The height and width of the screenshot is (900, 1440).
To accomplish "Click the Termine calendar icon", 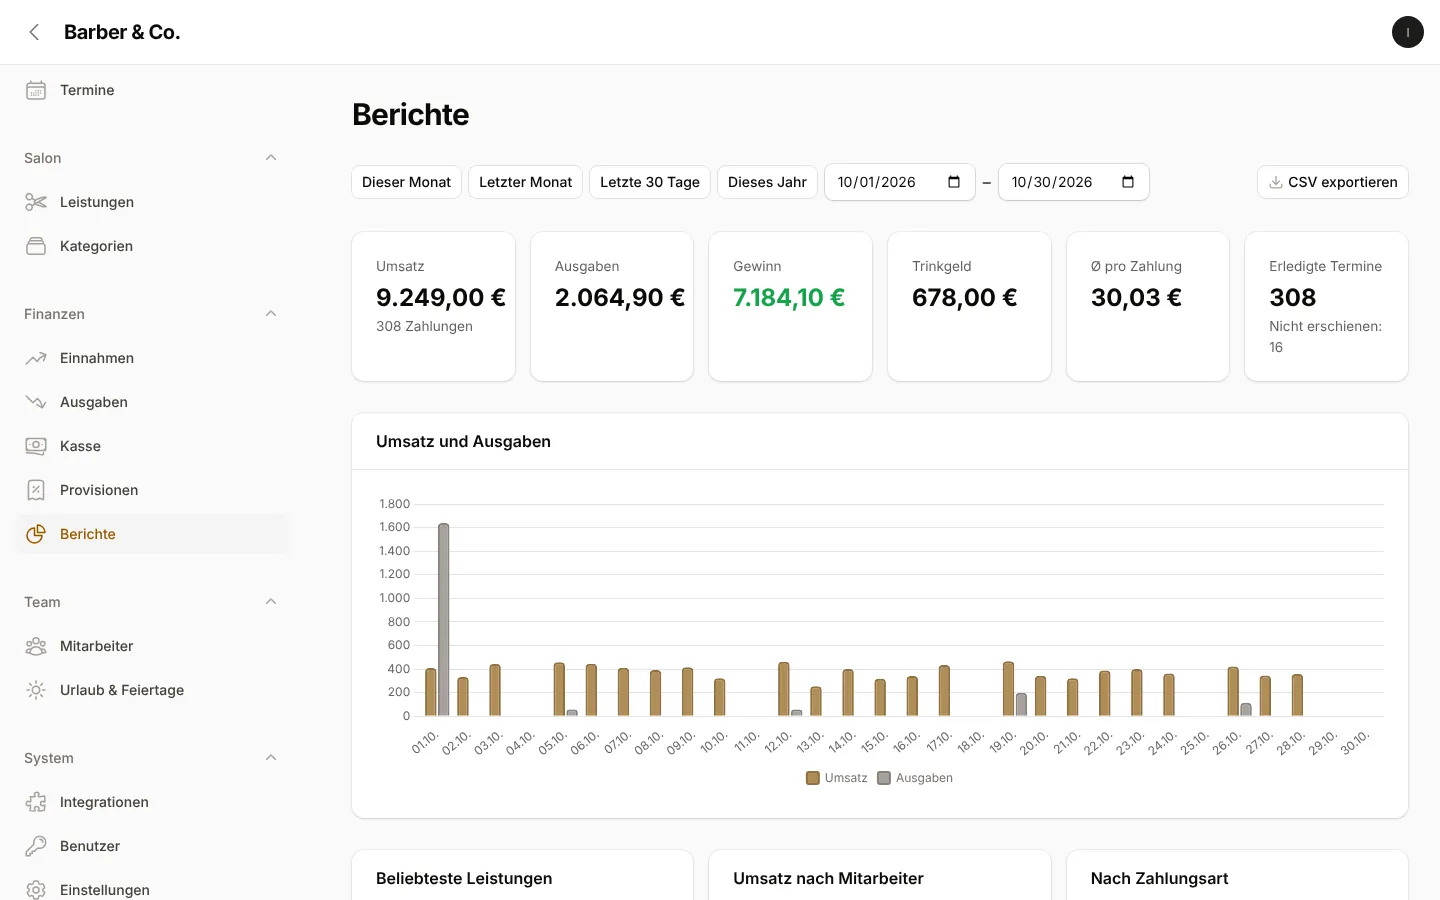I will click(36, 90).
